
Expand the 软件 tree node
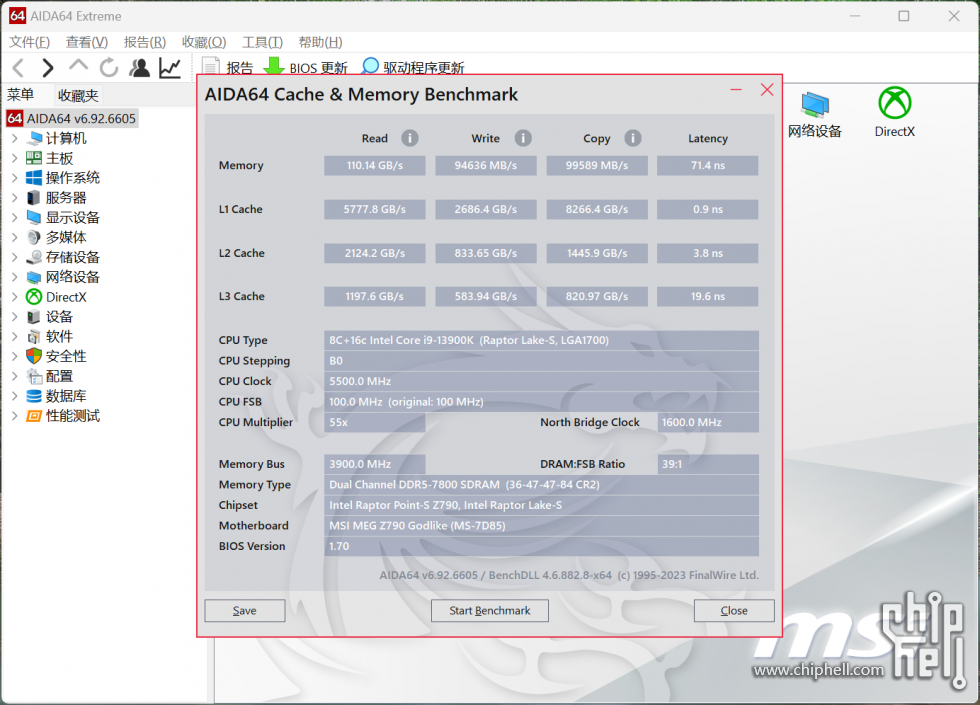tap(14, 336)
